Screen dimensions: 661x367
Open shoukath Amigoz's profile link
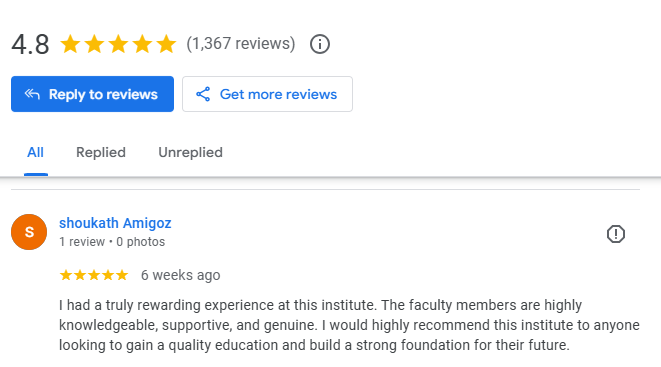pos(115,223)
